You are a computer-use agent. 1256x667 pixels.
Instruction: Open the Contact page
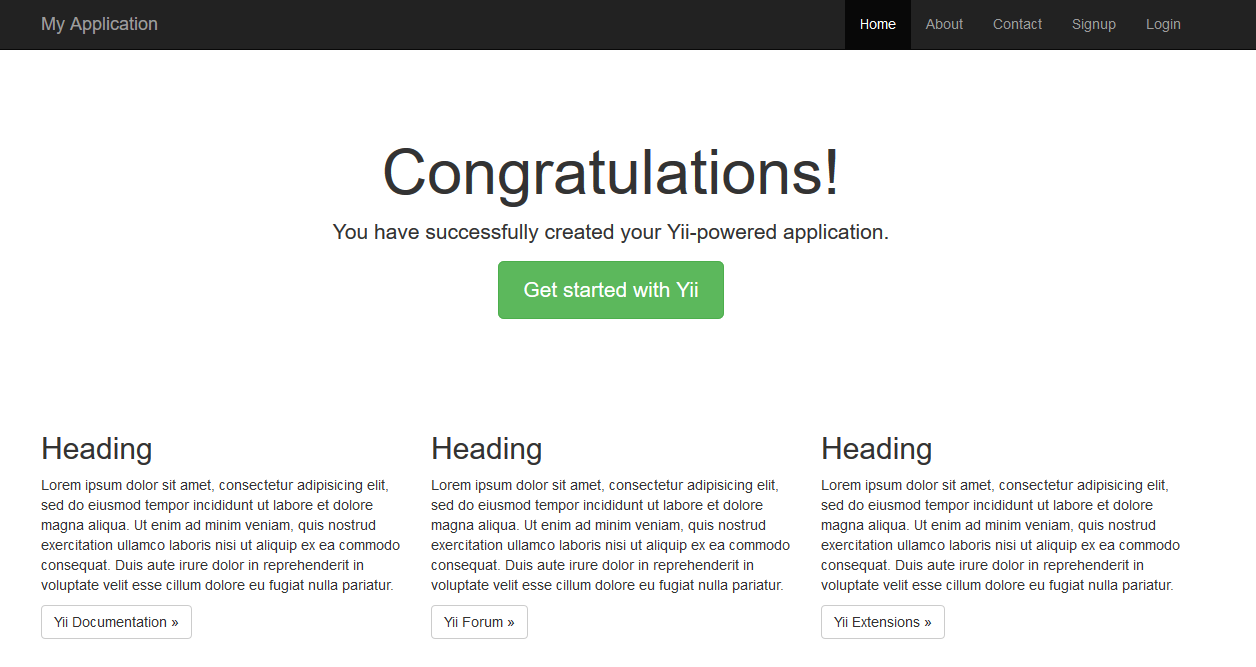point(1017,24)
